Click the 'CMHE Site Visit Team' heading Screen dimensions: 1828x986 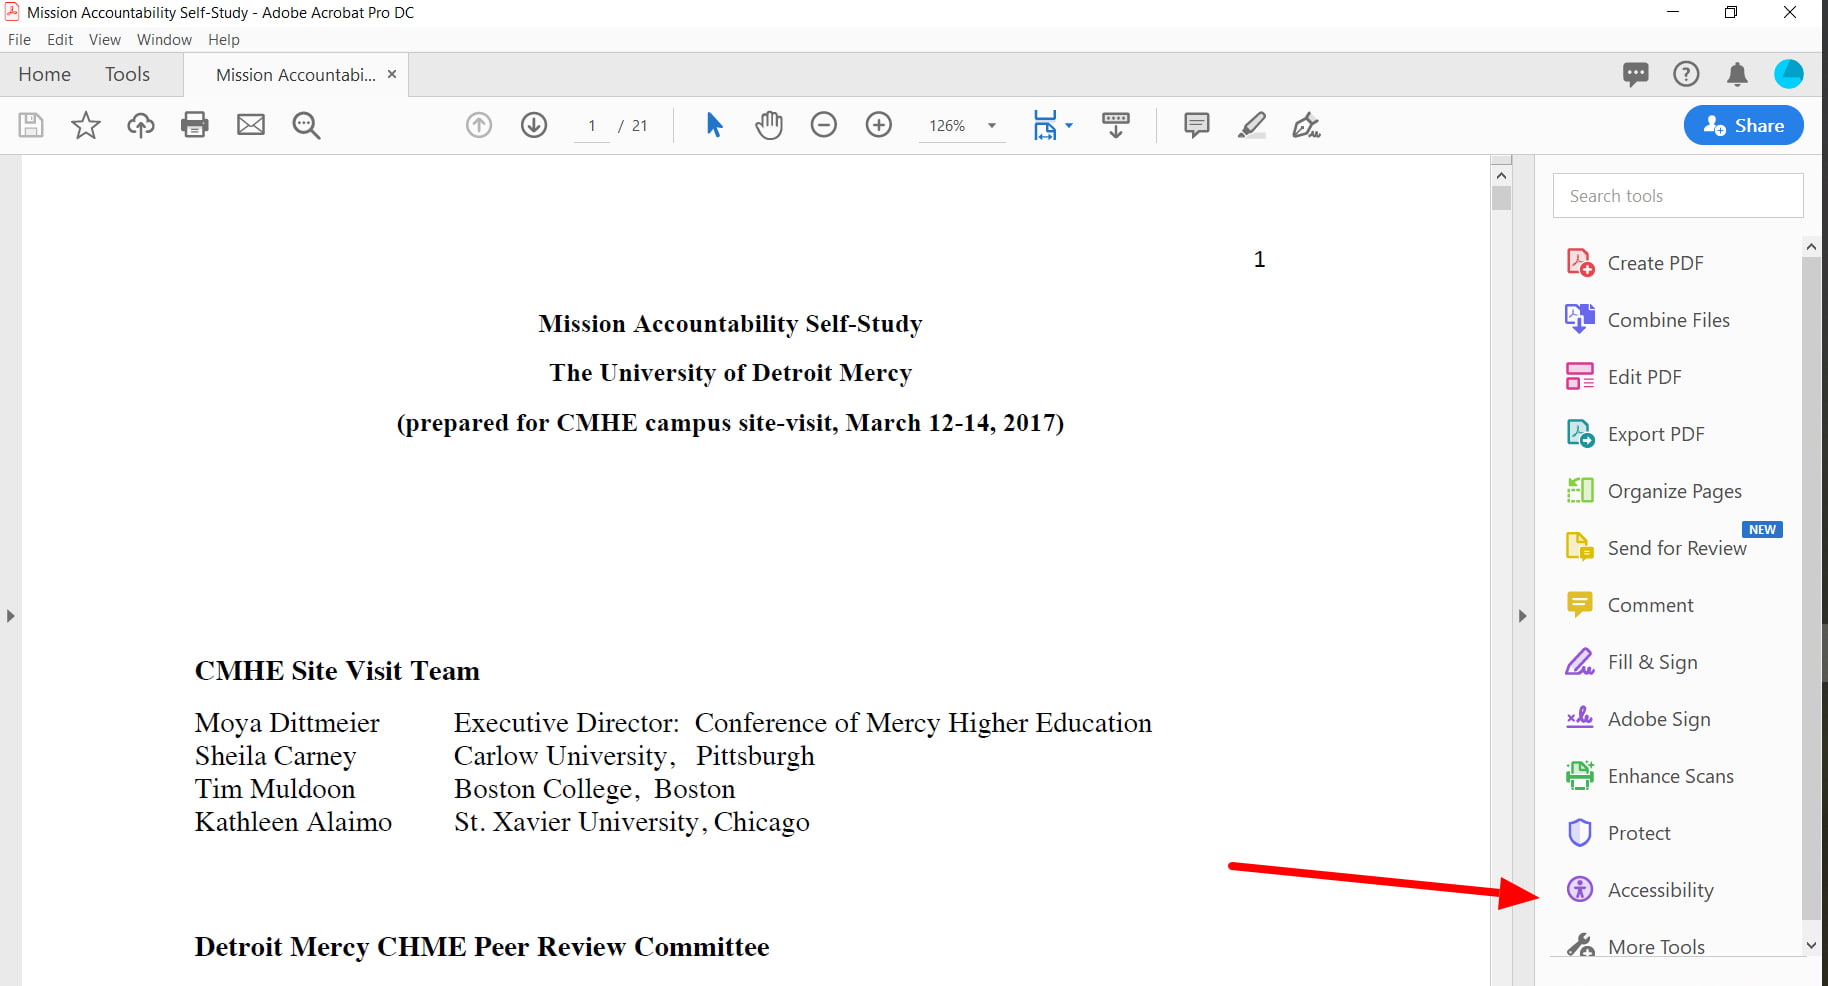click(x=337, y=671)
